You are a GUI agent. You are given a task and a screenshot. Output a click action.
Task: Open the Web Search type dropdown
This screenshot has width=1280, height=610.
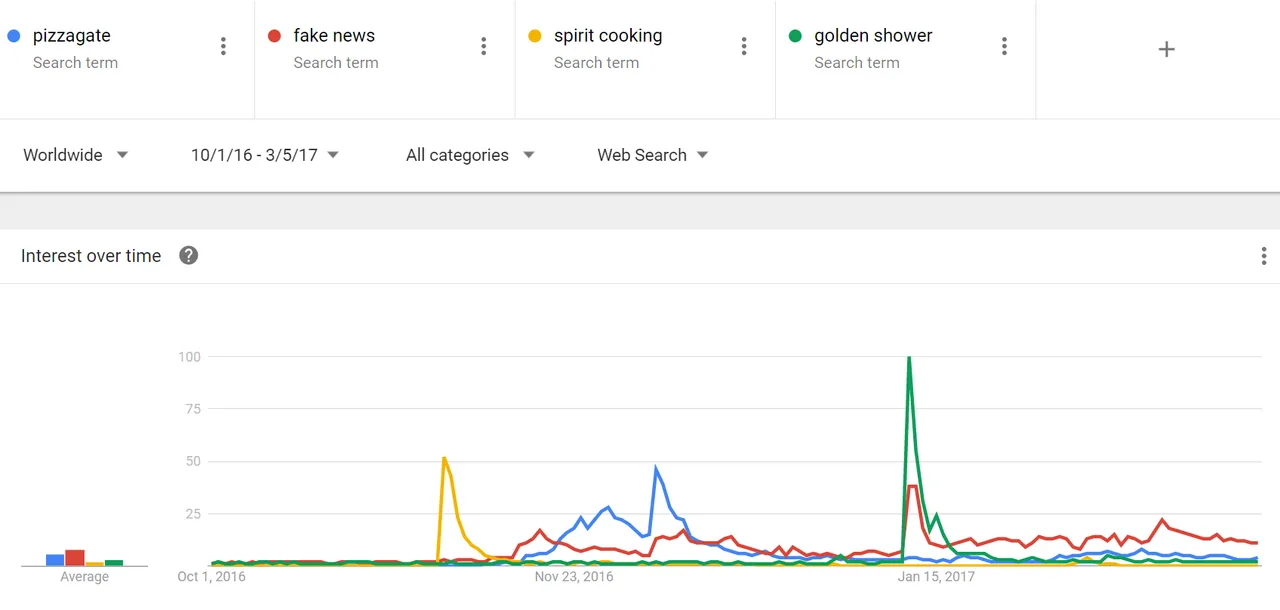(x=653, y=155)
